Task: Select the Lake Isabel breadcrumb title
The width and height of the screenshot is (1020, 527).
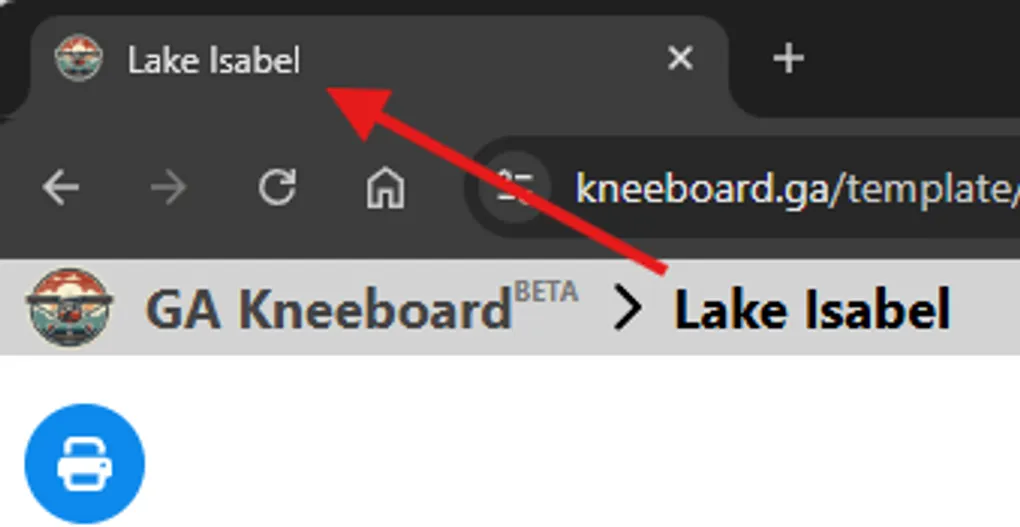Action: [811, 310]
